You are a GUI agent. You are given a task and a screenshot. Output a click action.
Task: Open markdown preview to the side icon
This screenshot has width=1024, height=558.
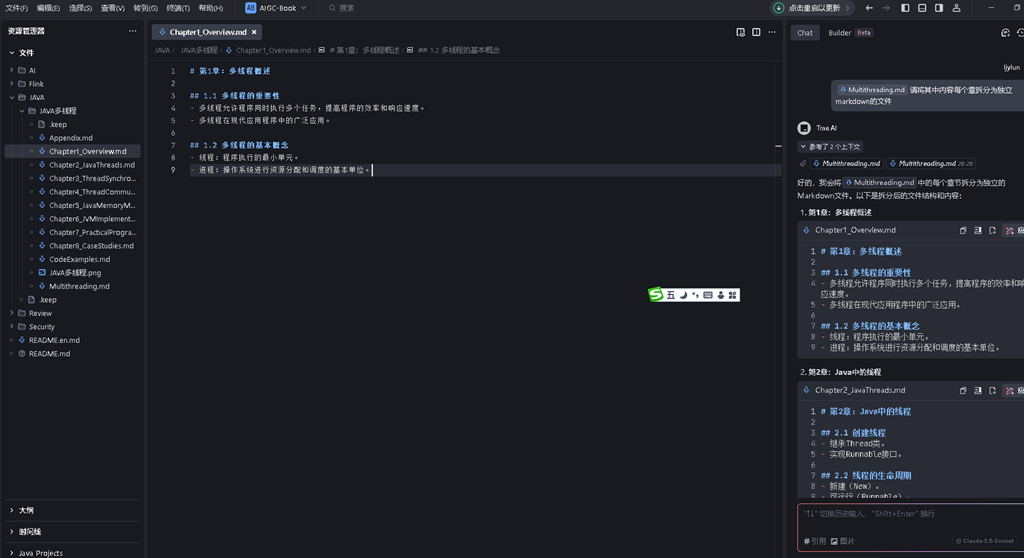[x=741, y=32]
